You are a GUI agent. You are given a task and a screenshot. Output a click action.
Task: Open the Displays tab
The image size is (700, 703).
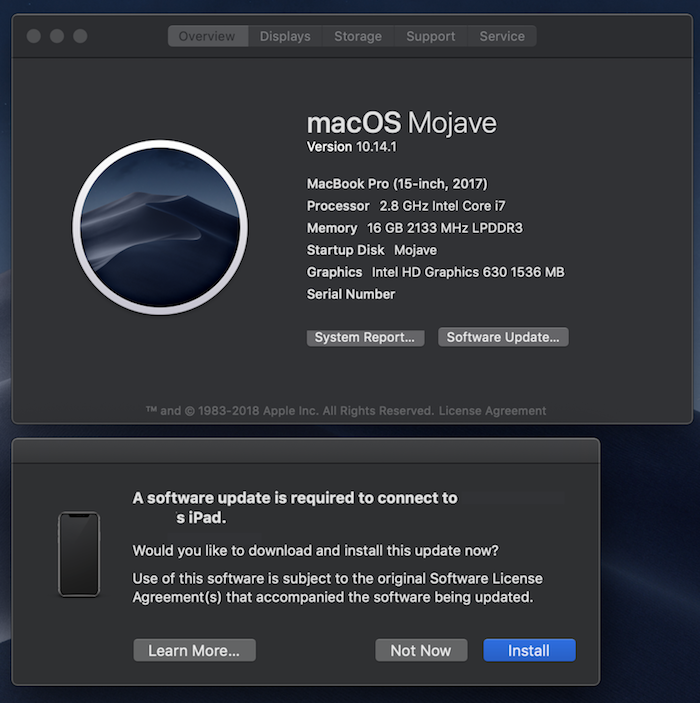click(x=285, y=36)
